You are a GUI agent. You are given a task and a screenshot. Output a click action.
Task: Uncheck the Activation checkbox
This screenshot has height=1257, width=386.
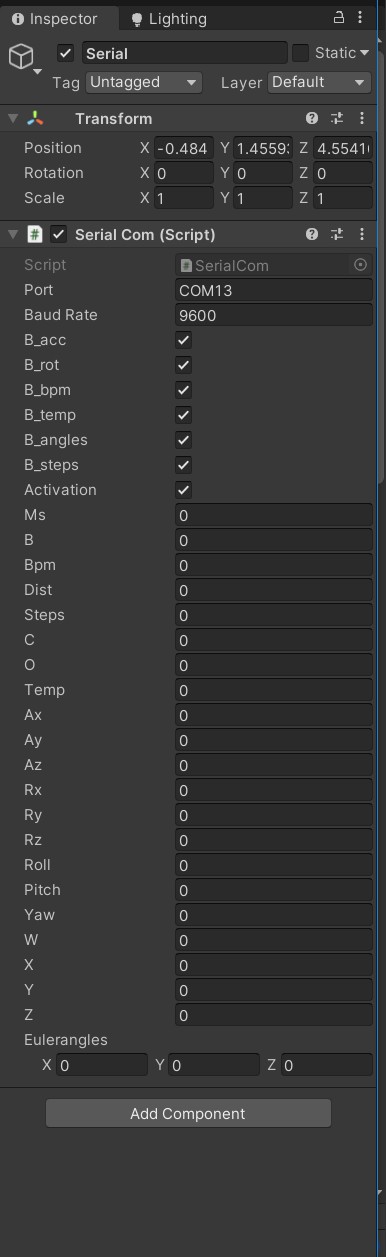[x=184, y=490]
